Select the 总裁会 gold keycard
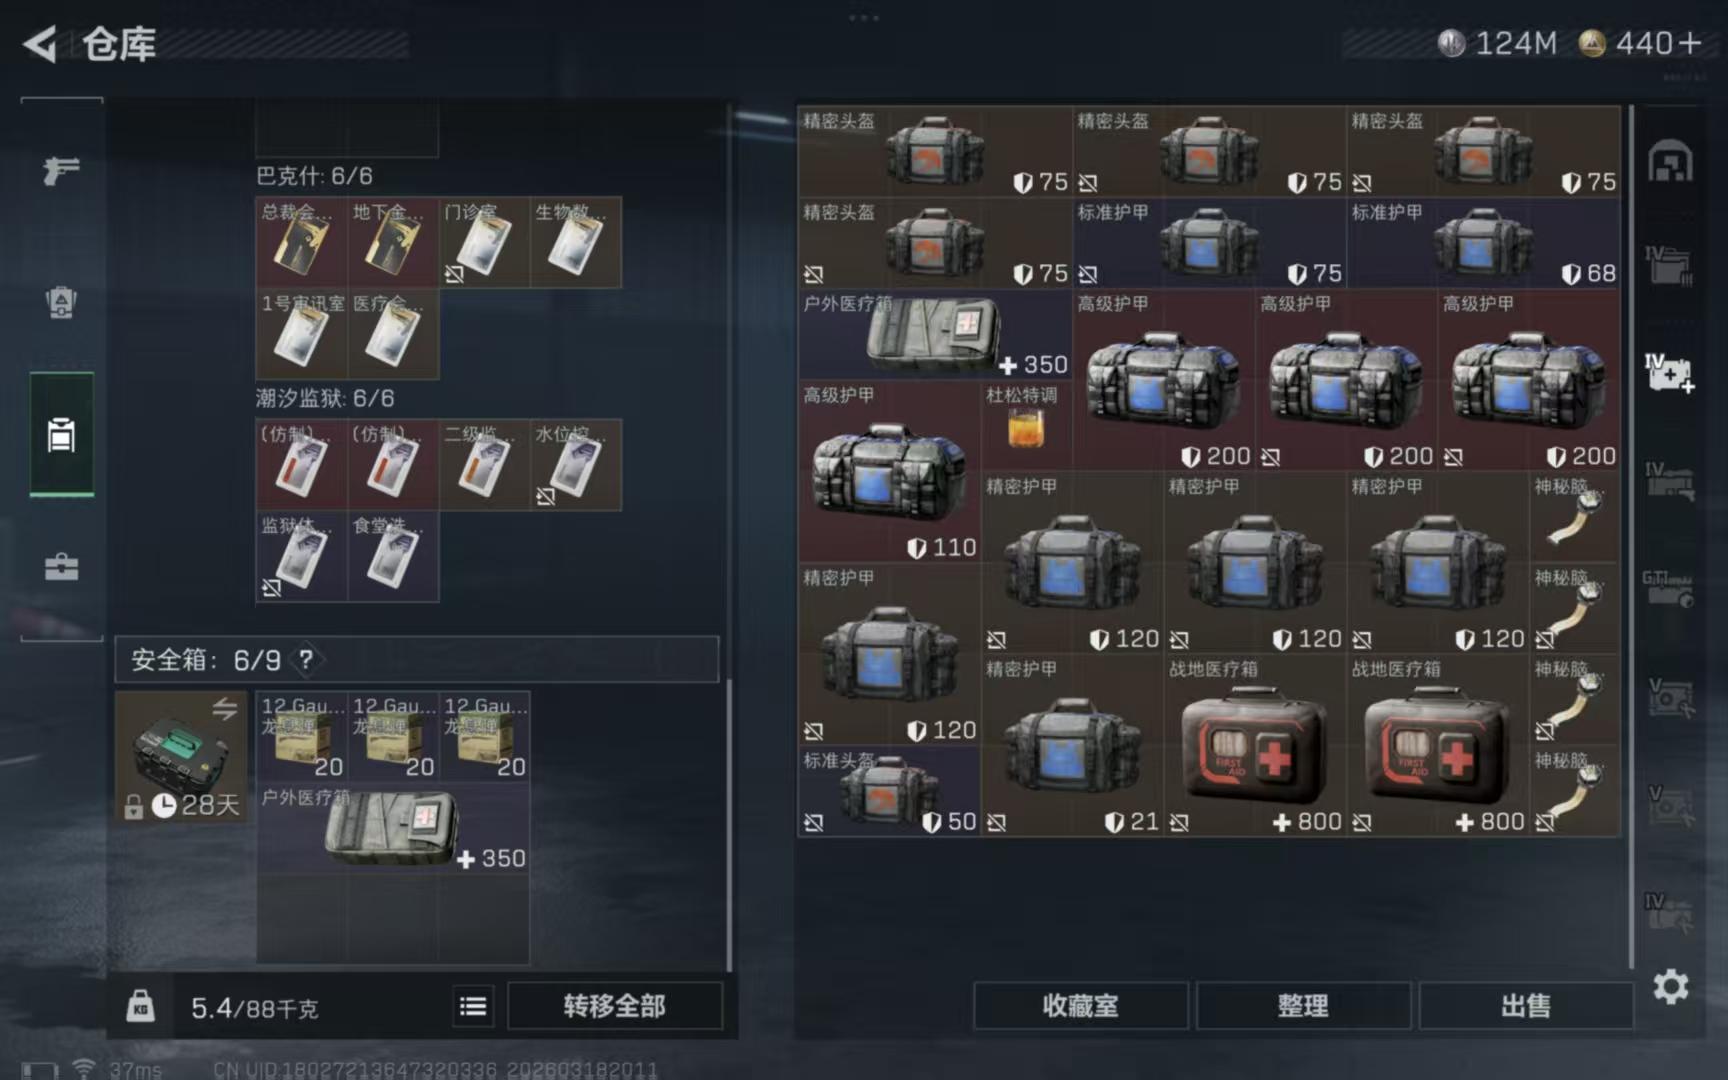This screenshot has height=1080, width=1728. click(302, 242)
